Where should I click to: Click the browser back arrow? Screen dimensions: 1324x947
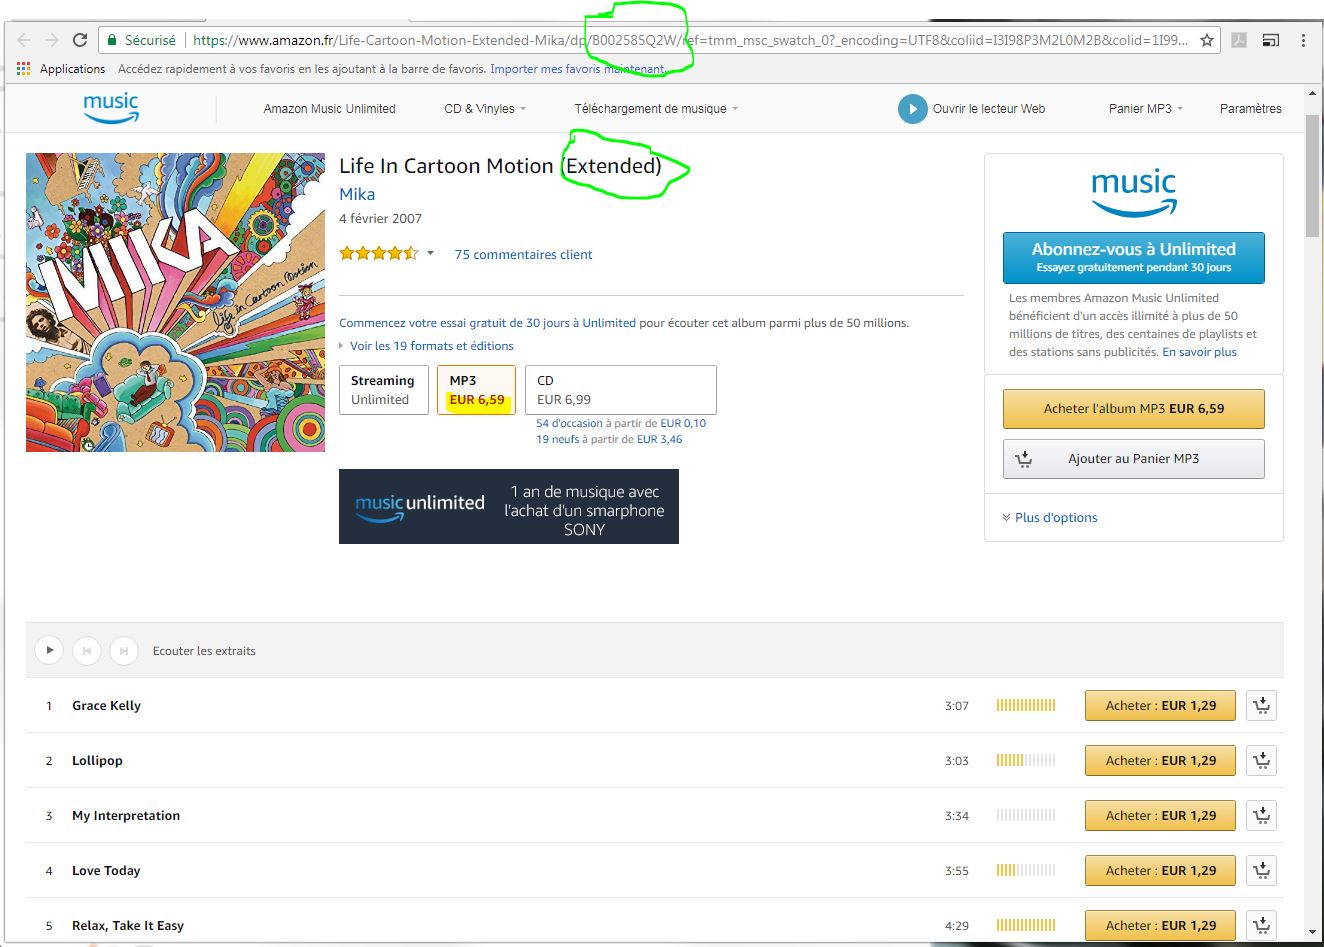pyautogui.click(x=24, y=40)
